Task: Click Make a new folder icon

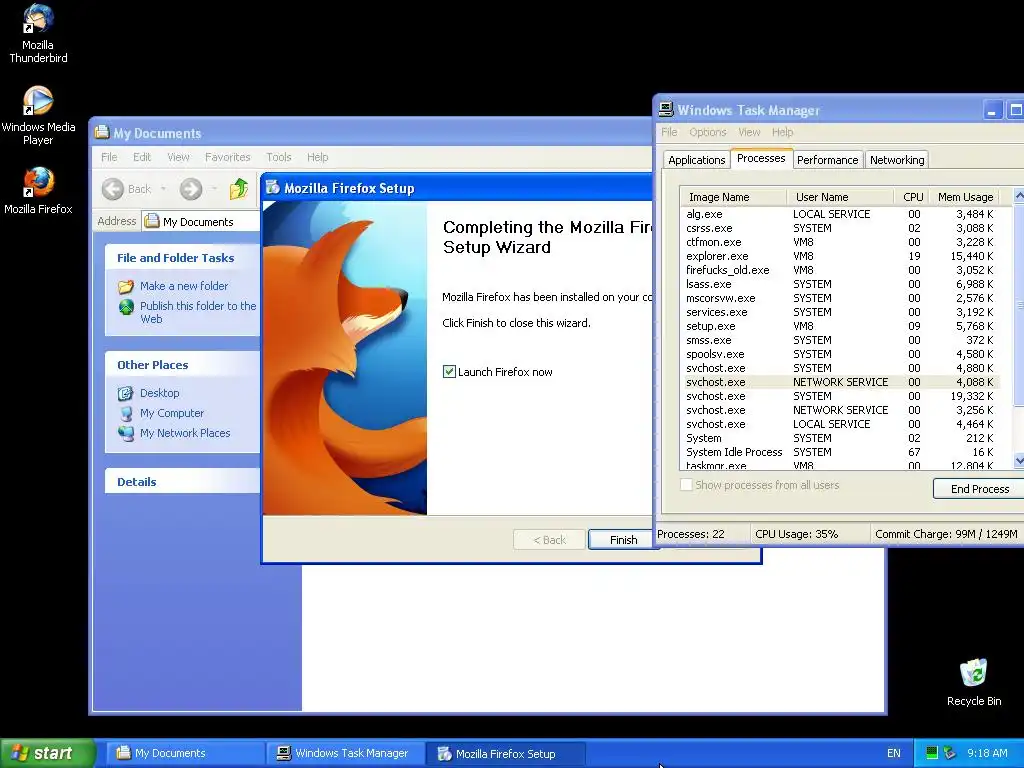Action: coord(126,286)
